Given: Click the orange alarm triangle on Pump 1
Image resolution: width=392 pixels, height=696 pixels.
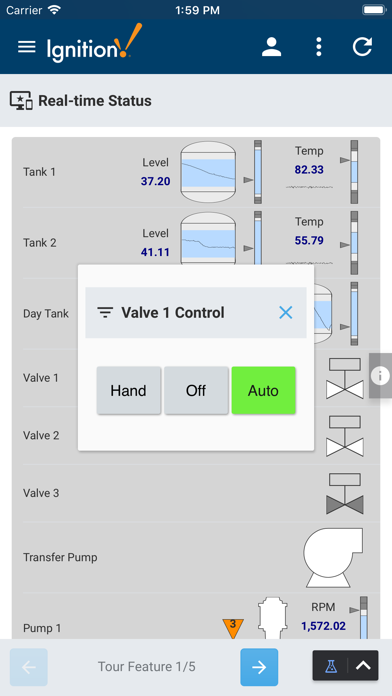Looking at the screenshot, I should point(233,628).
